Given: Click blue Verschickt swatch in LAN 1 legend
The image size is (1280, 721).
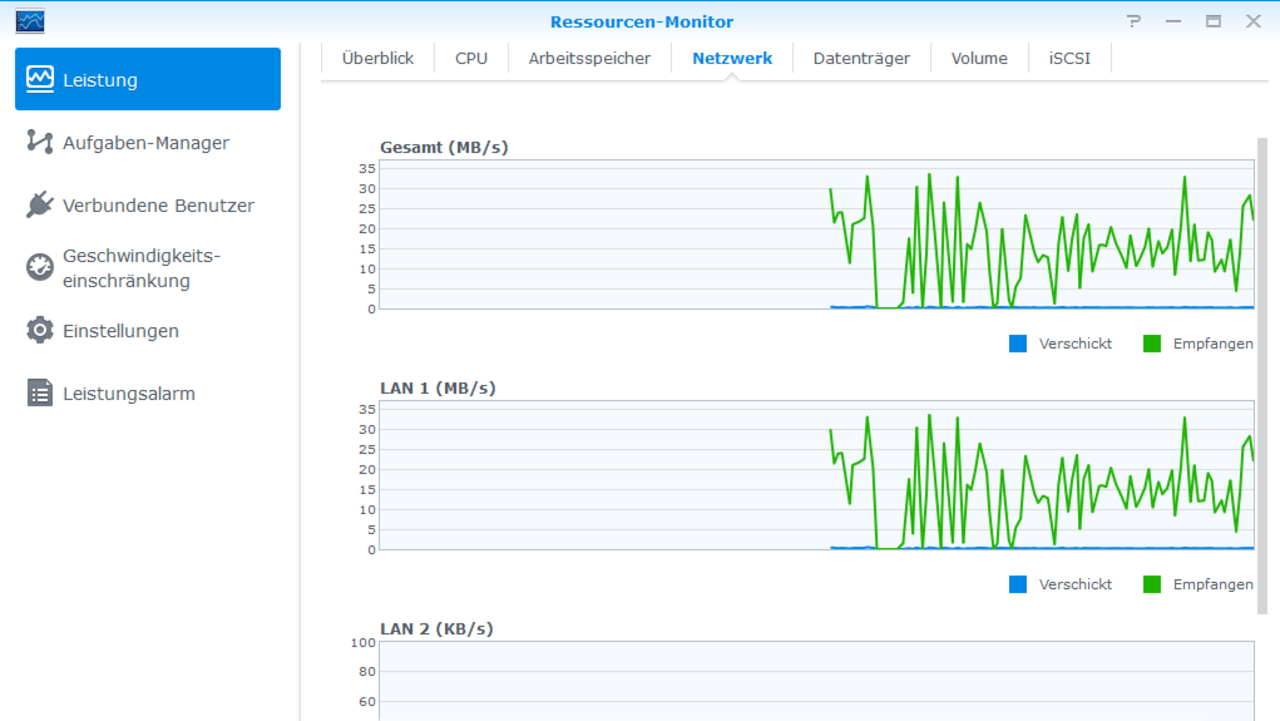Looking at the screenshot, I should click(x=1018, y=584).
